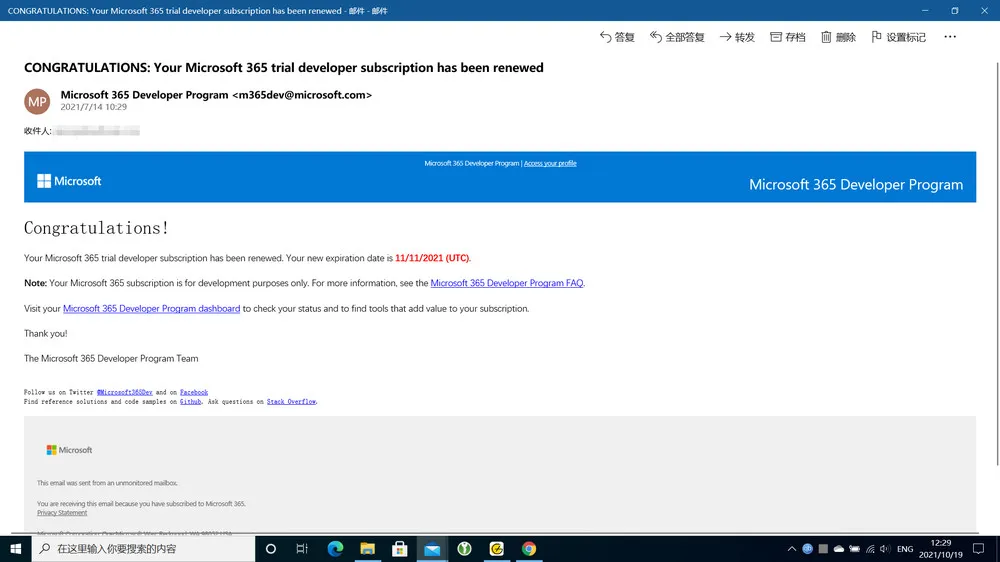1000x562 pixels.
Task: Set flag on this email (设置标记)
Action: [x=898, y=37]
